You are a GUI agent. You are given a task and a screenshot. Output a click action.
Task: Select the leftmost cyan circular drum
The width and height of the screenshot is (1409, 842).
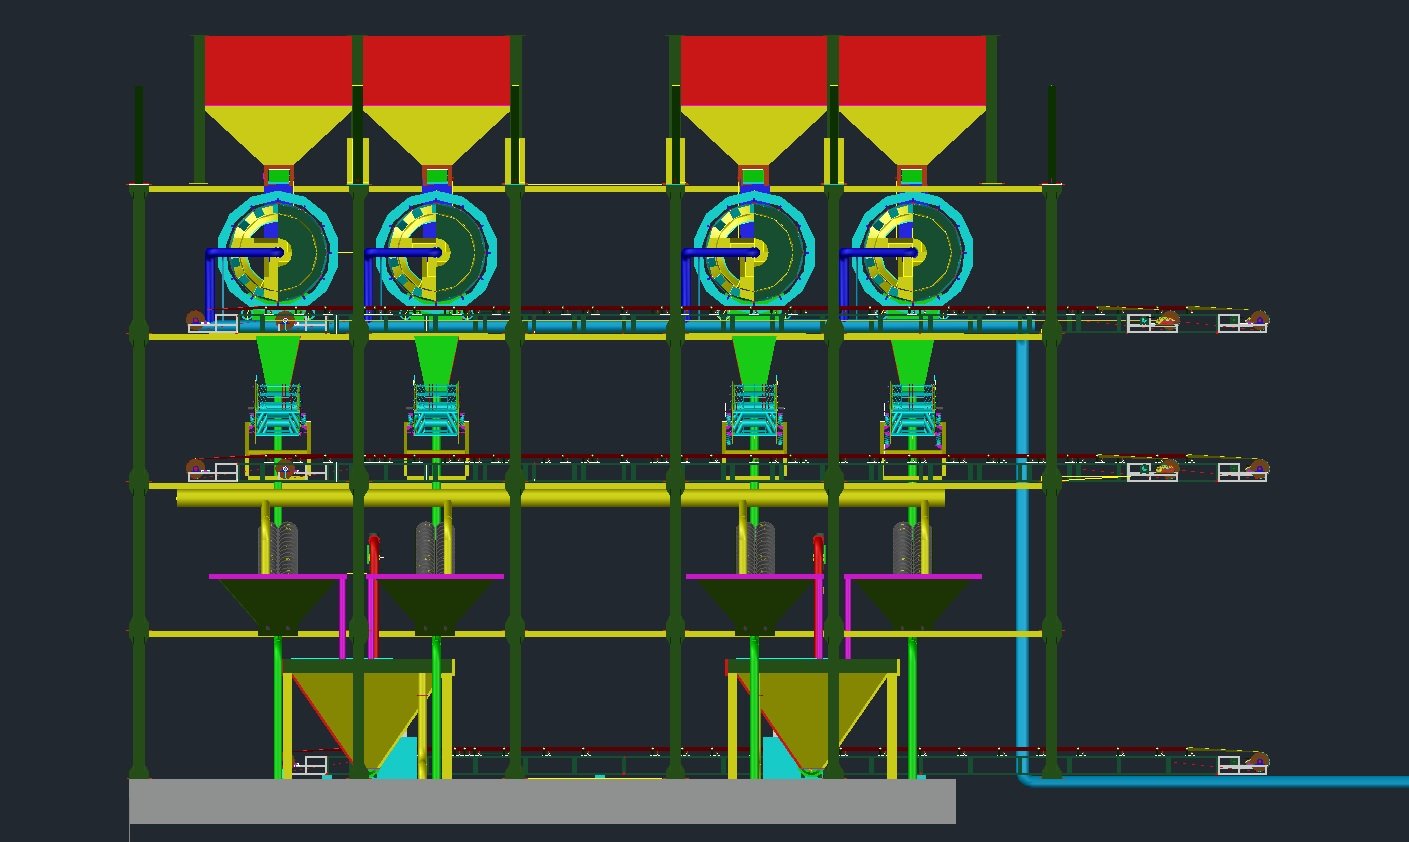point(278,250)
